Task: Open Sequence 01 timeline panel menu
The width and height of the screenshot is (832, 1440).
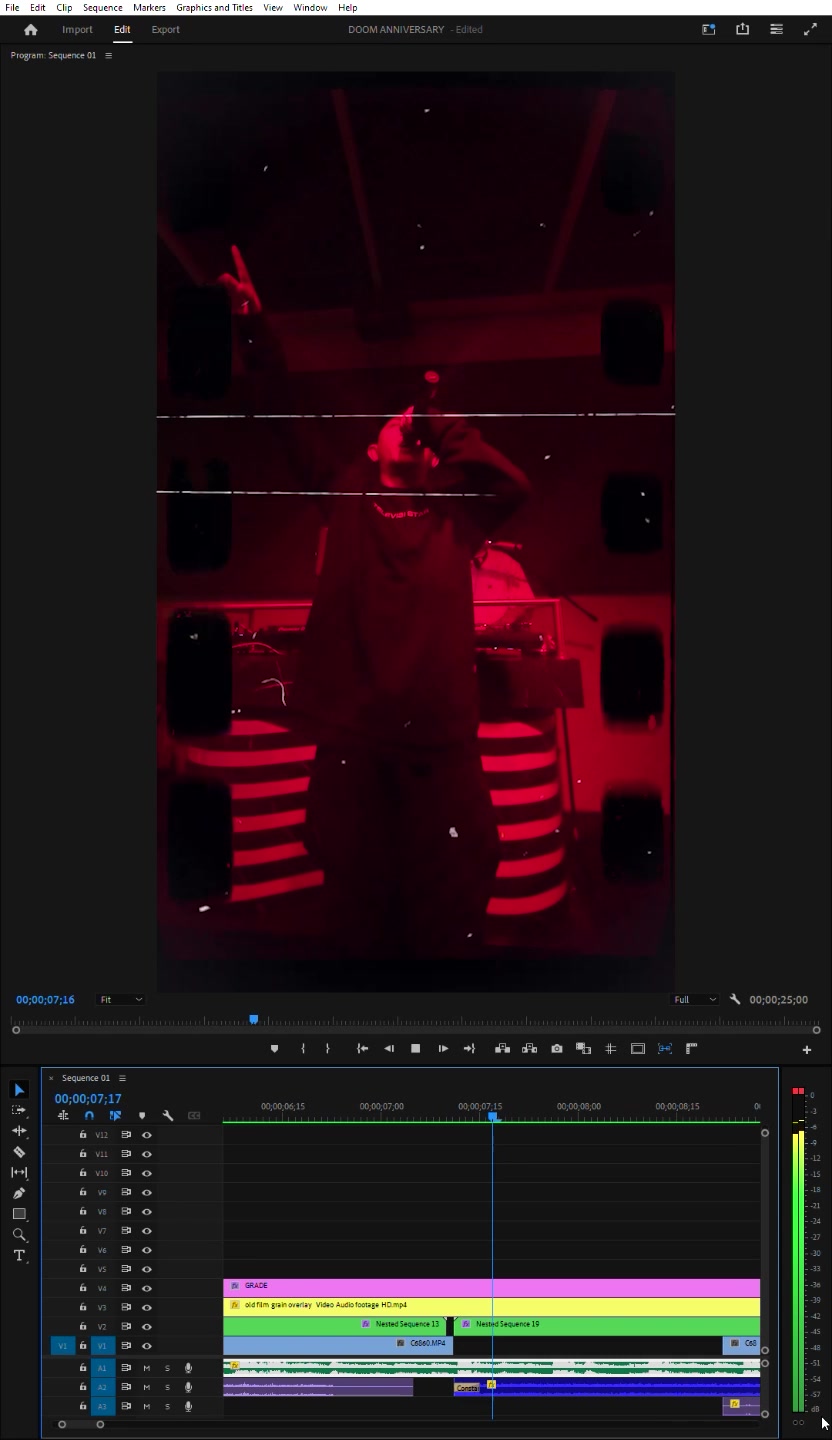Action: pos(122,1078)
